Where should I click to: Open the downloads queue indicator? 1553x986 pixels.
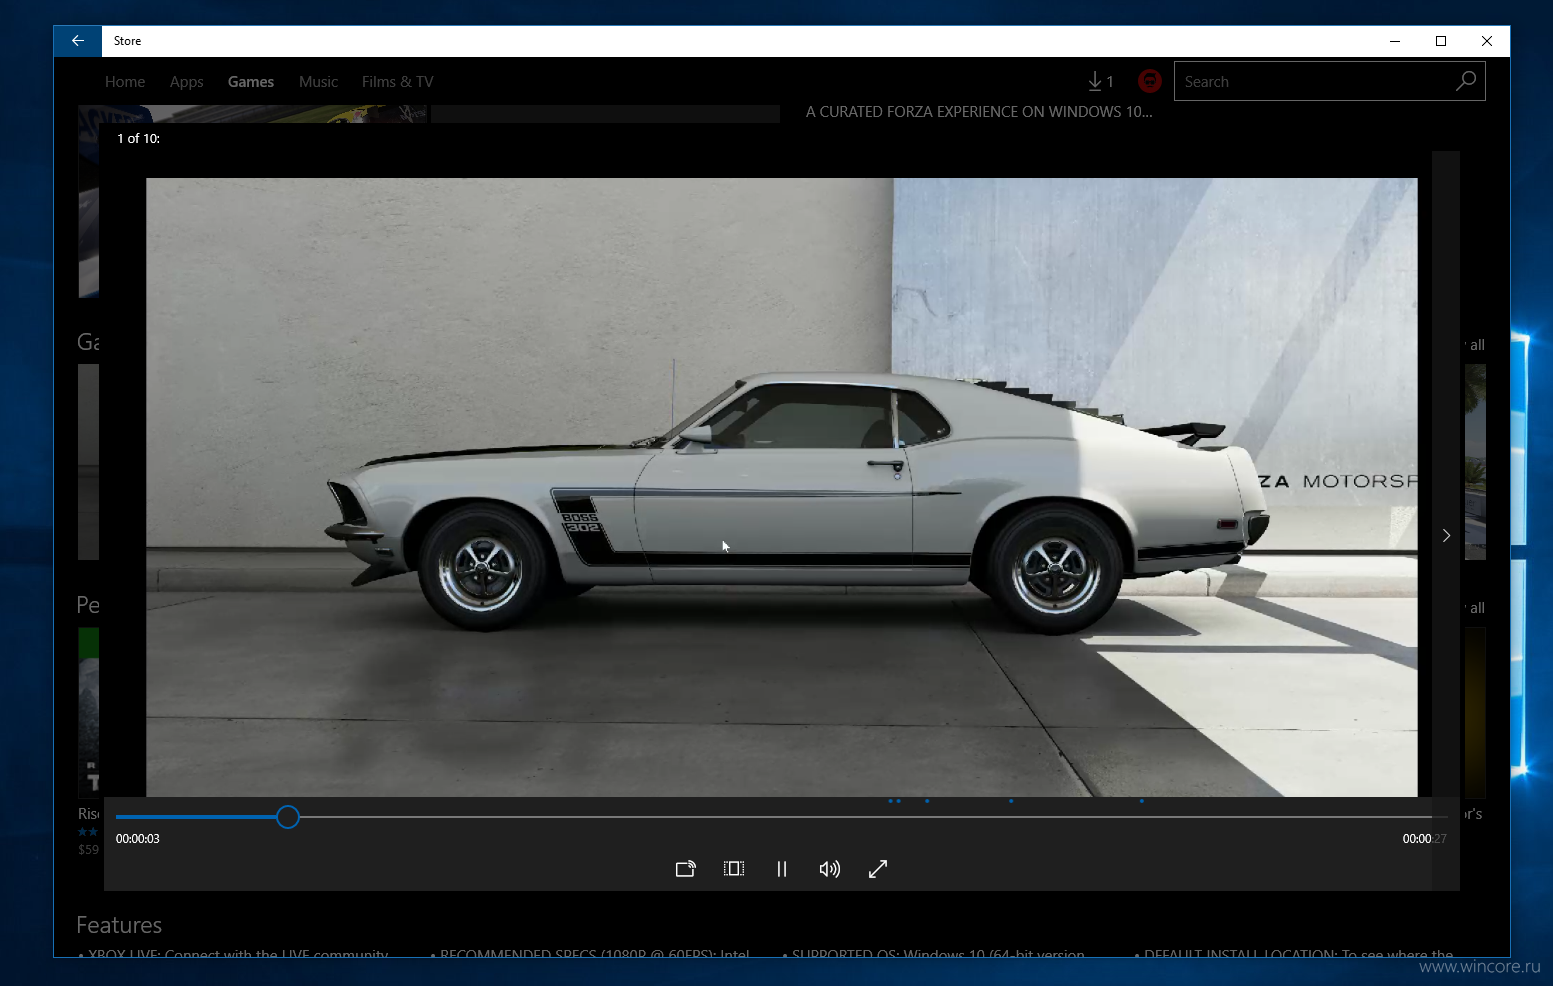point(1100,81)
